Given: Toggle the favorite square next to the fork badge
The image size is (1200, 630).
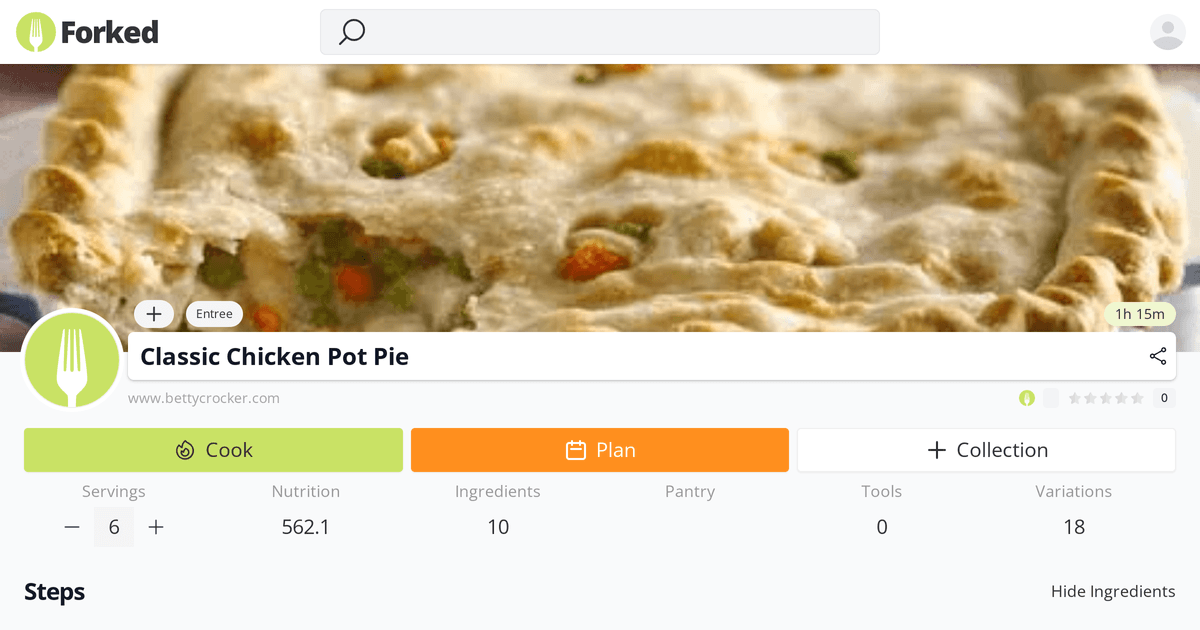Looking at the screenshot, I should tap(1050, 398).
